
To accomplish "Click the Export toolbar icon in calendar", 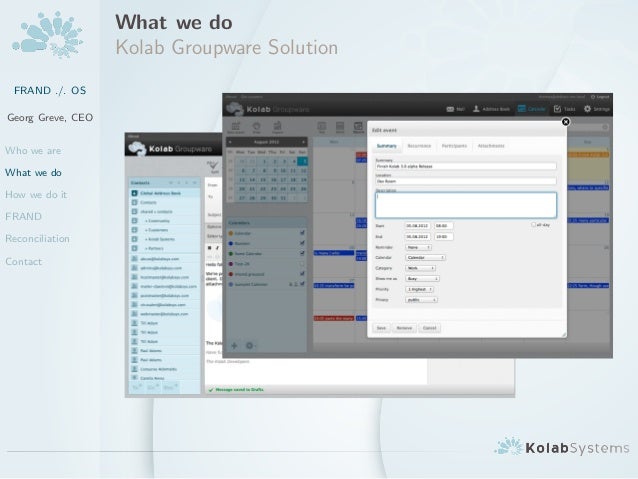I will (277, 127).
